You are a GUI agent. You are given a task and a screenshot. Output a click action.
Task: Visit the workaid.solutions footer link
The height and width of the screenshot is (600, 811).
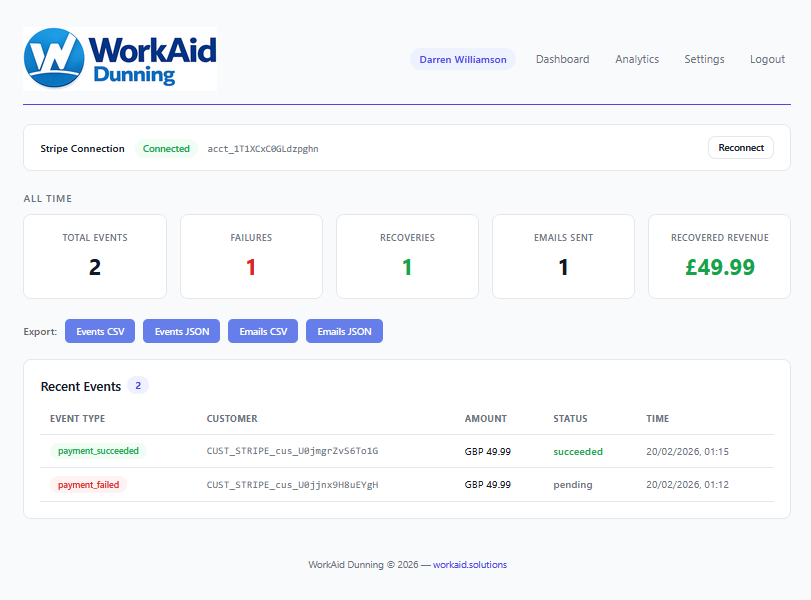click(x=468, y=564)
